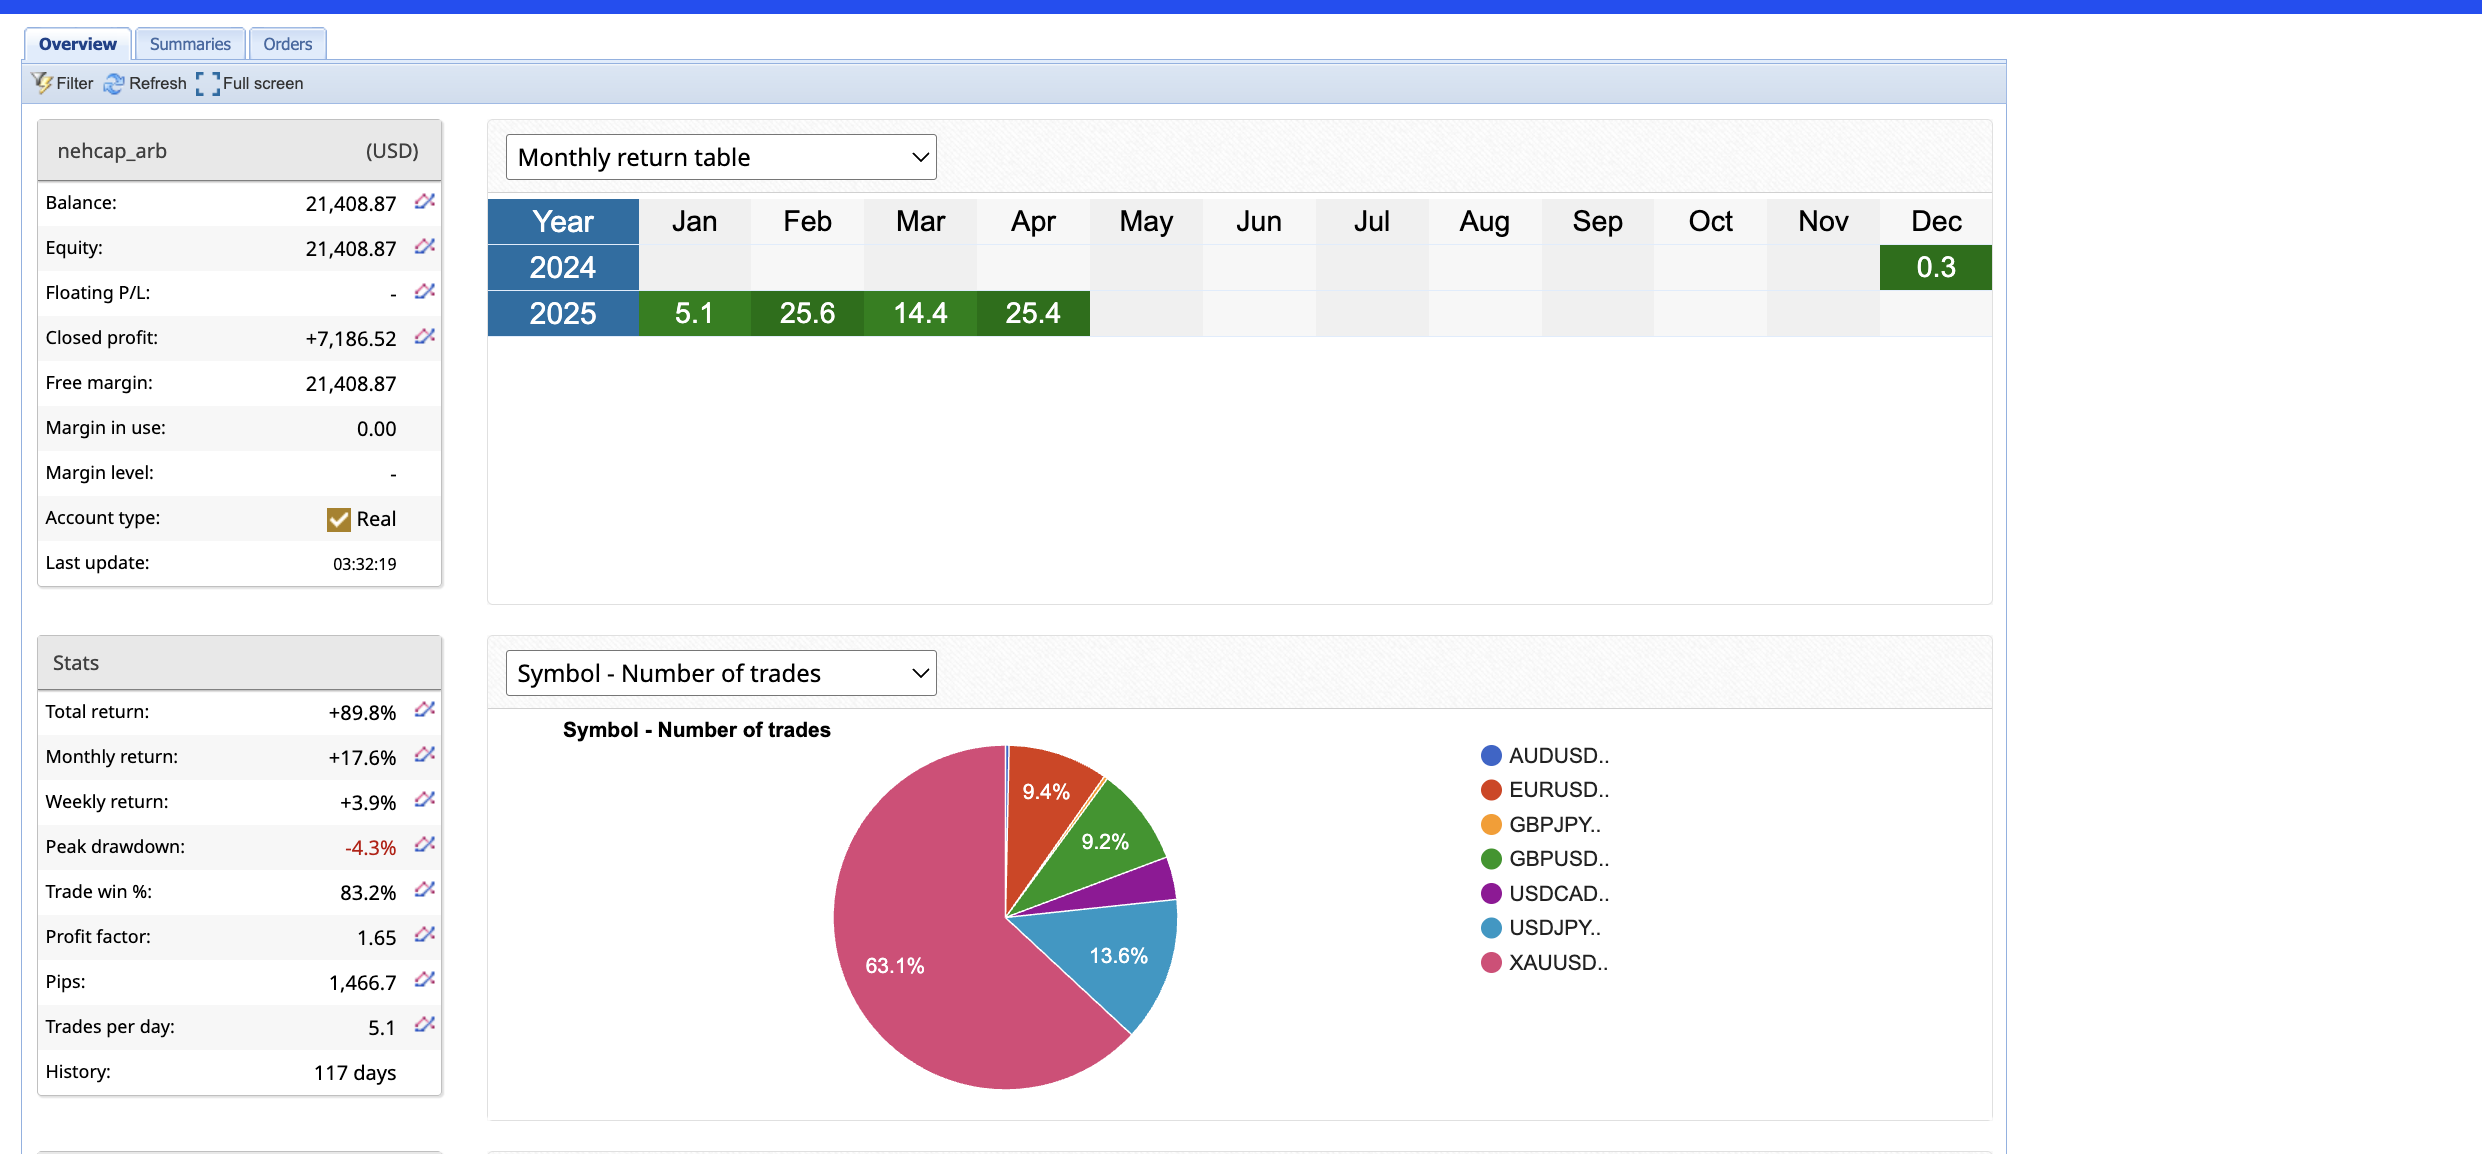Click the Real account type checkmark

[339, 519]
